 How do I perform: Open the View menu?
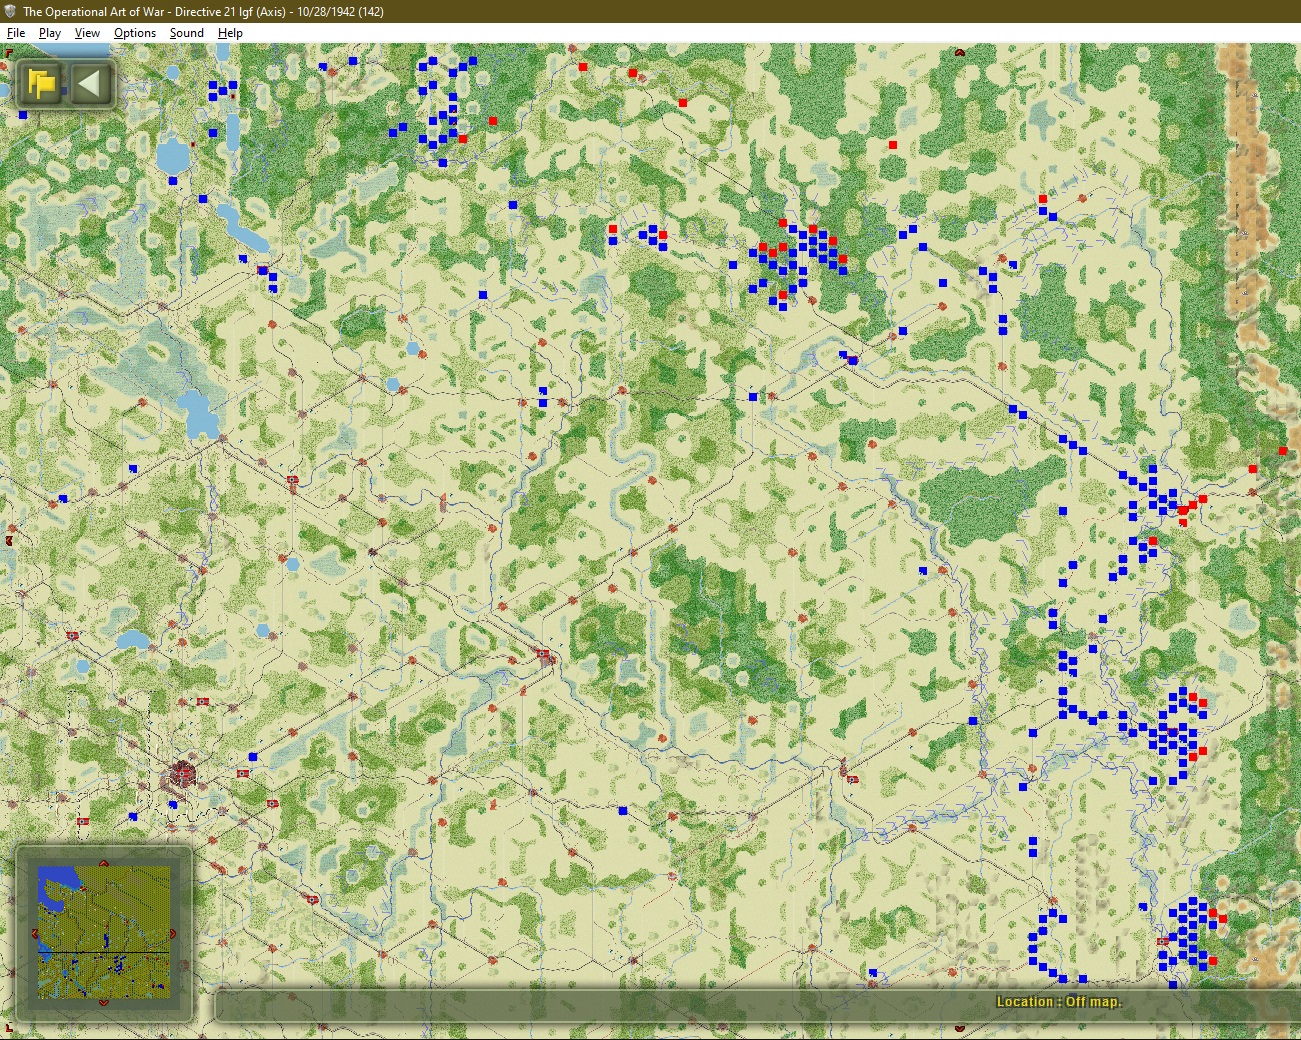[88, 33]
